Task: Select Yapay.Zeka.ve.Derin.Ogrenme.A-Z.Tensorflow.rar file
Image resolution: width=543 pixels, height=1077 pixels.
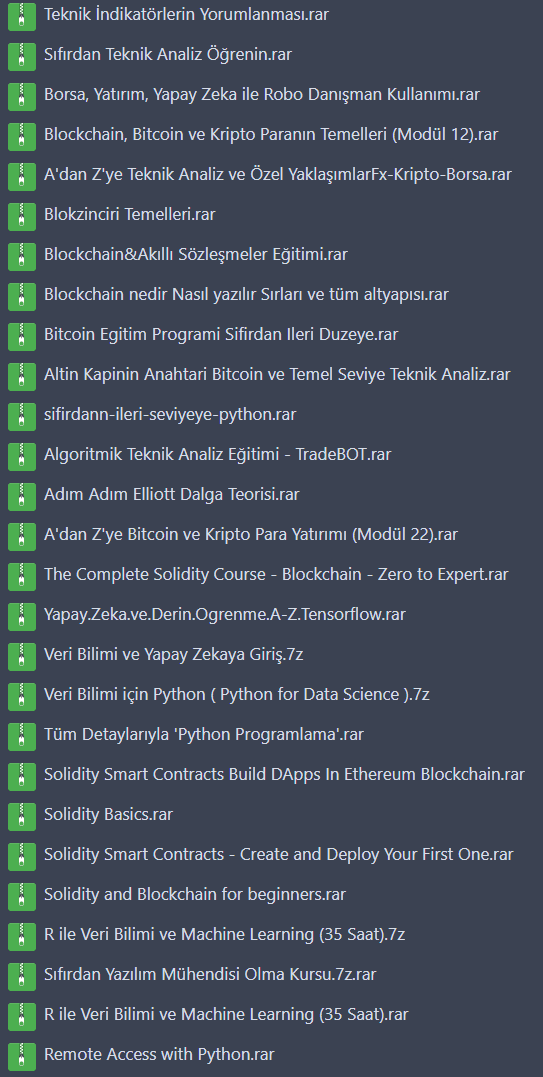Action: click(224, 615)
